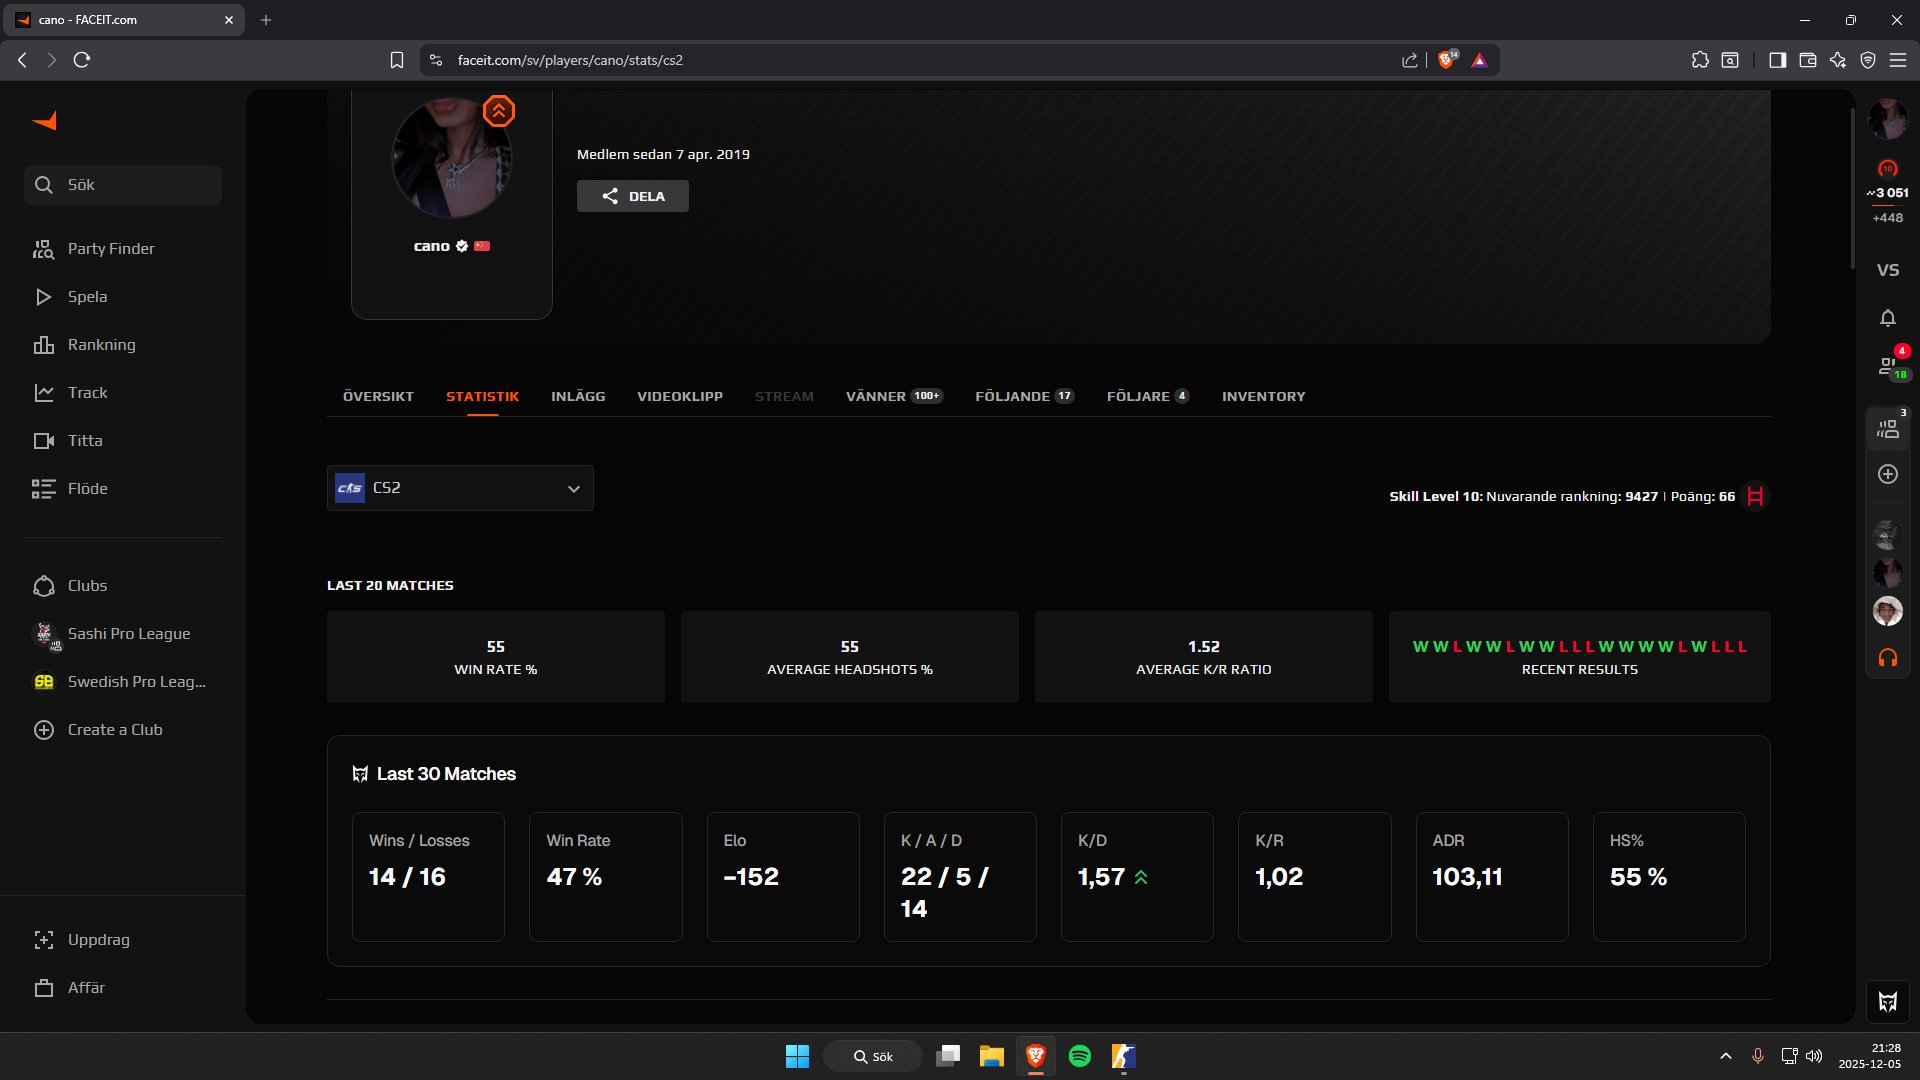Image resolution: width=1920 pixels, height=1080 pixels.
Task: Open the INLÄGG tab
Action: click(578, 397)
